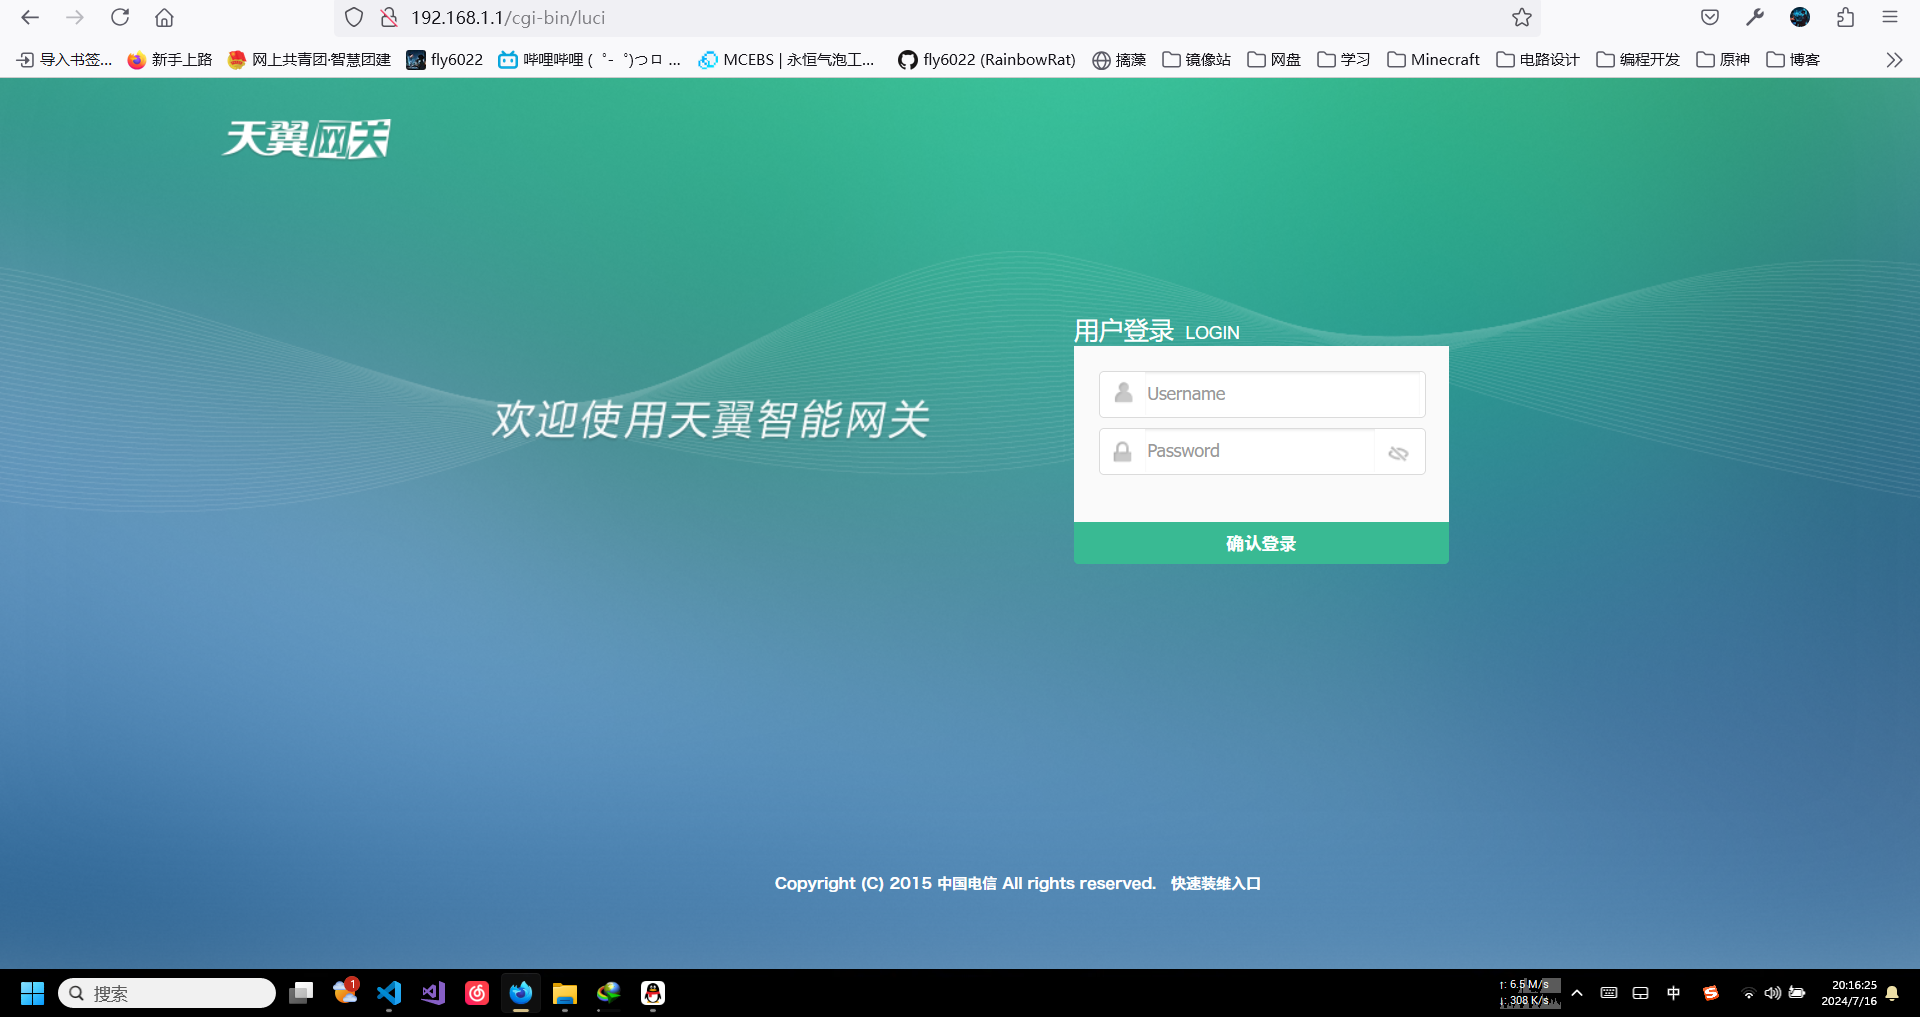1920x1017 pixels.
Task: Open the 导入书签 bookmark item
Action: 64,60
